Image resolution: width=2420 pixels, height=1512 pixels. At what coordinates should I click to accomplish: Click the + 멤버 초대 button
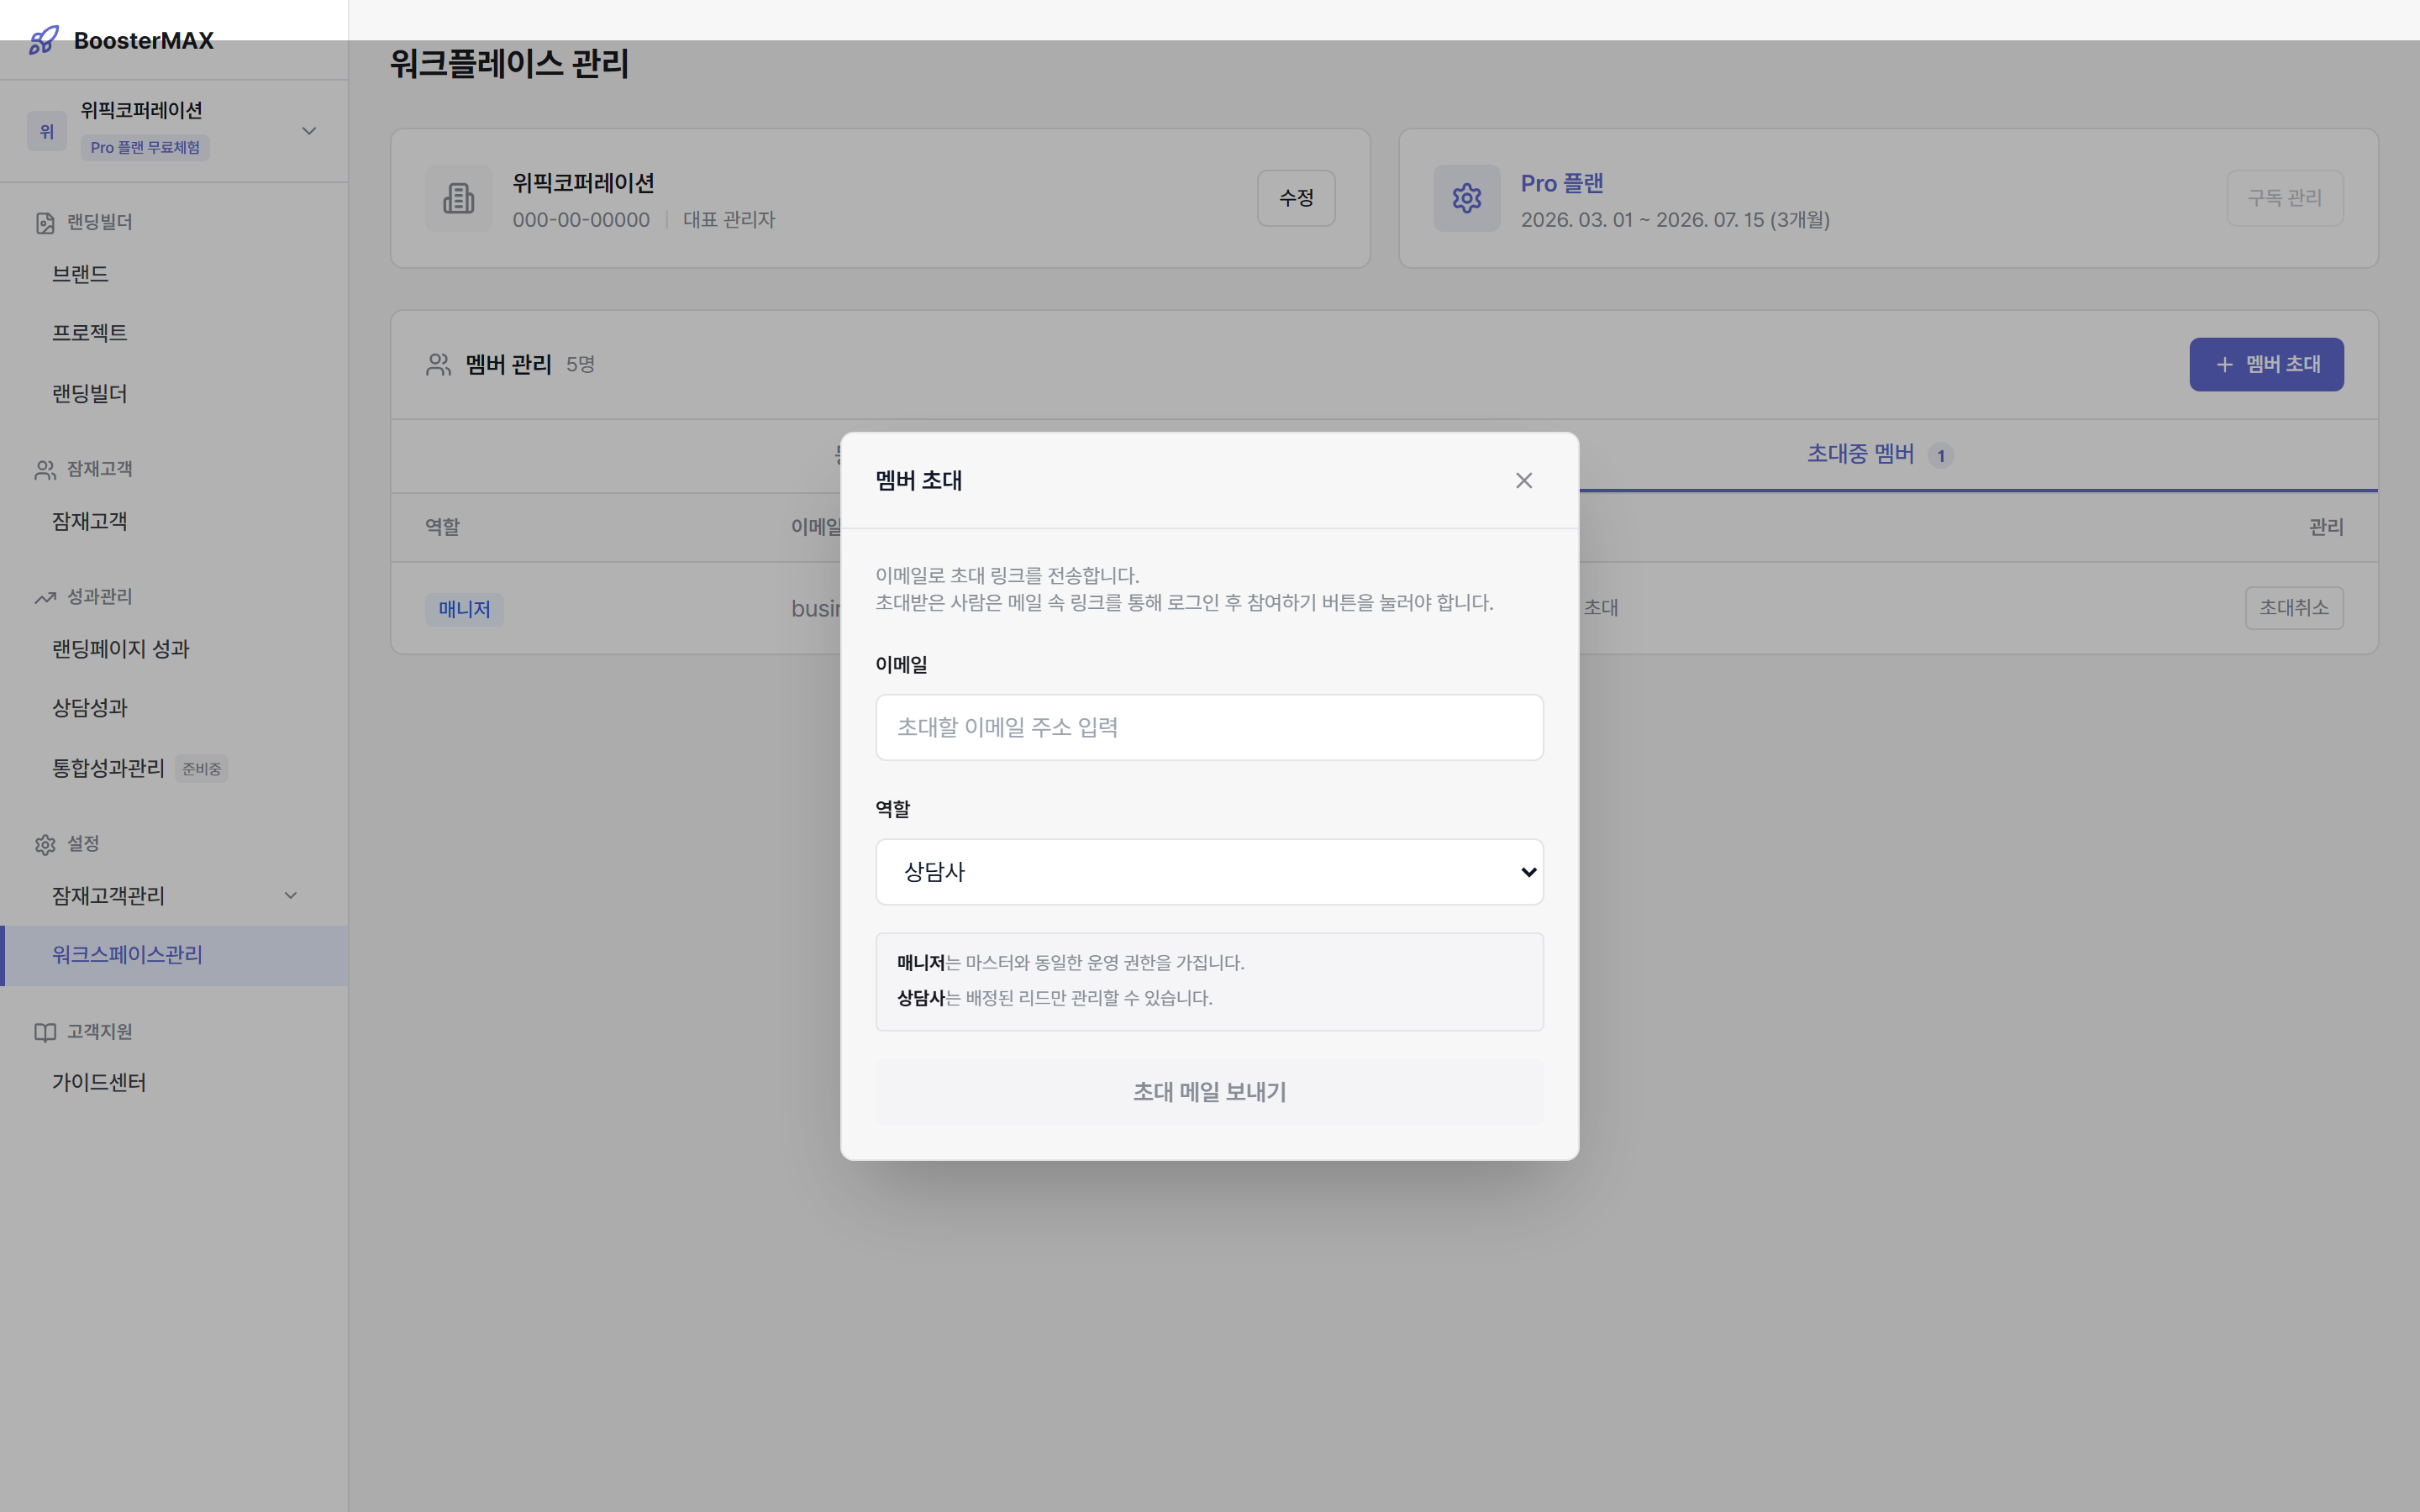coord(2266,365)
